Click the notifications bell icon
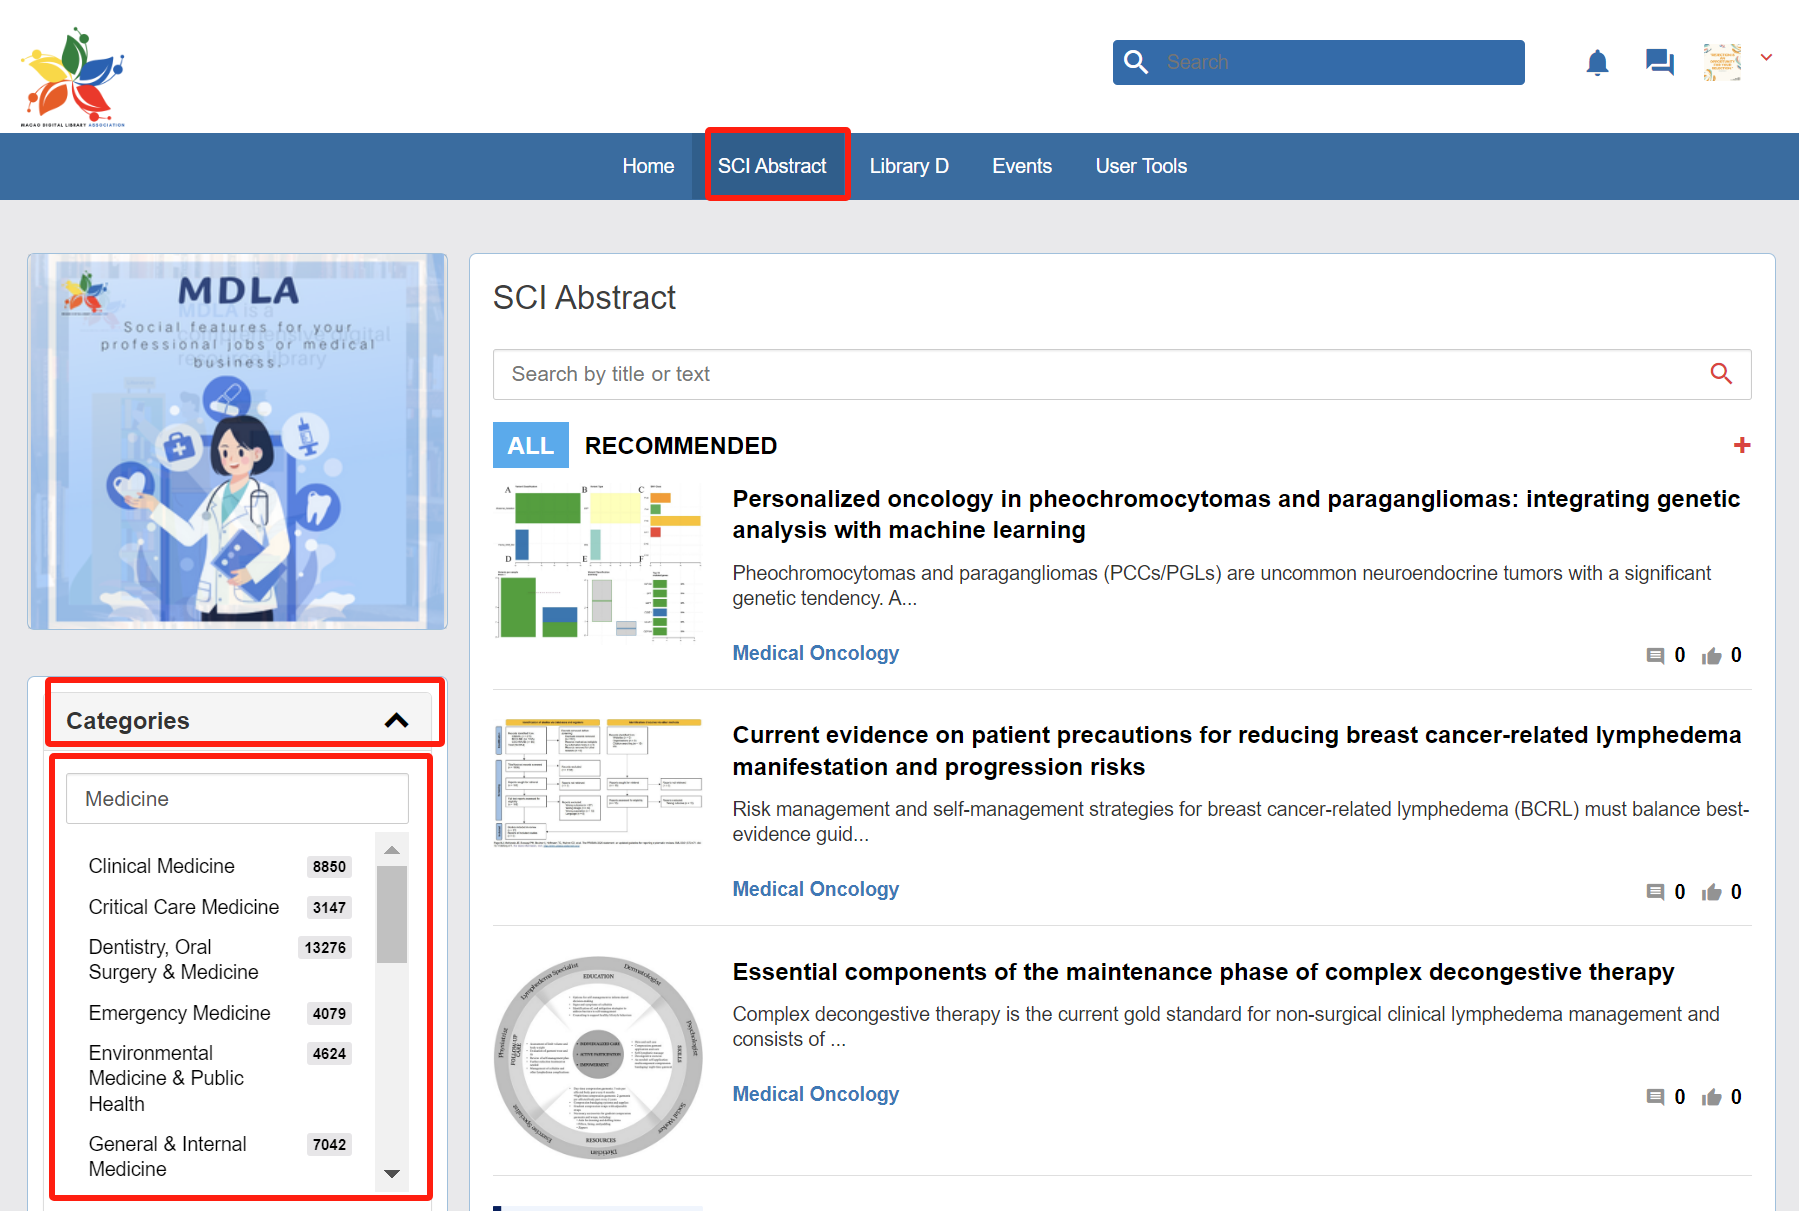Screen dimensions: 1799x1211 click(x=1597, y=63)
